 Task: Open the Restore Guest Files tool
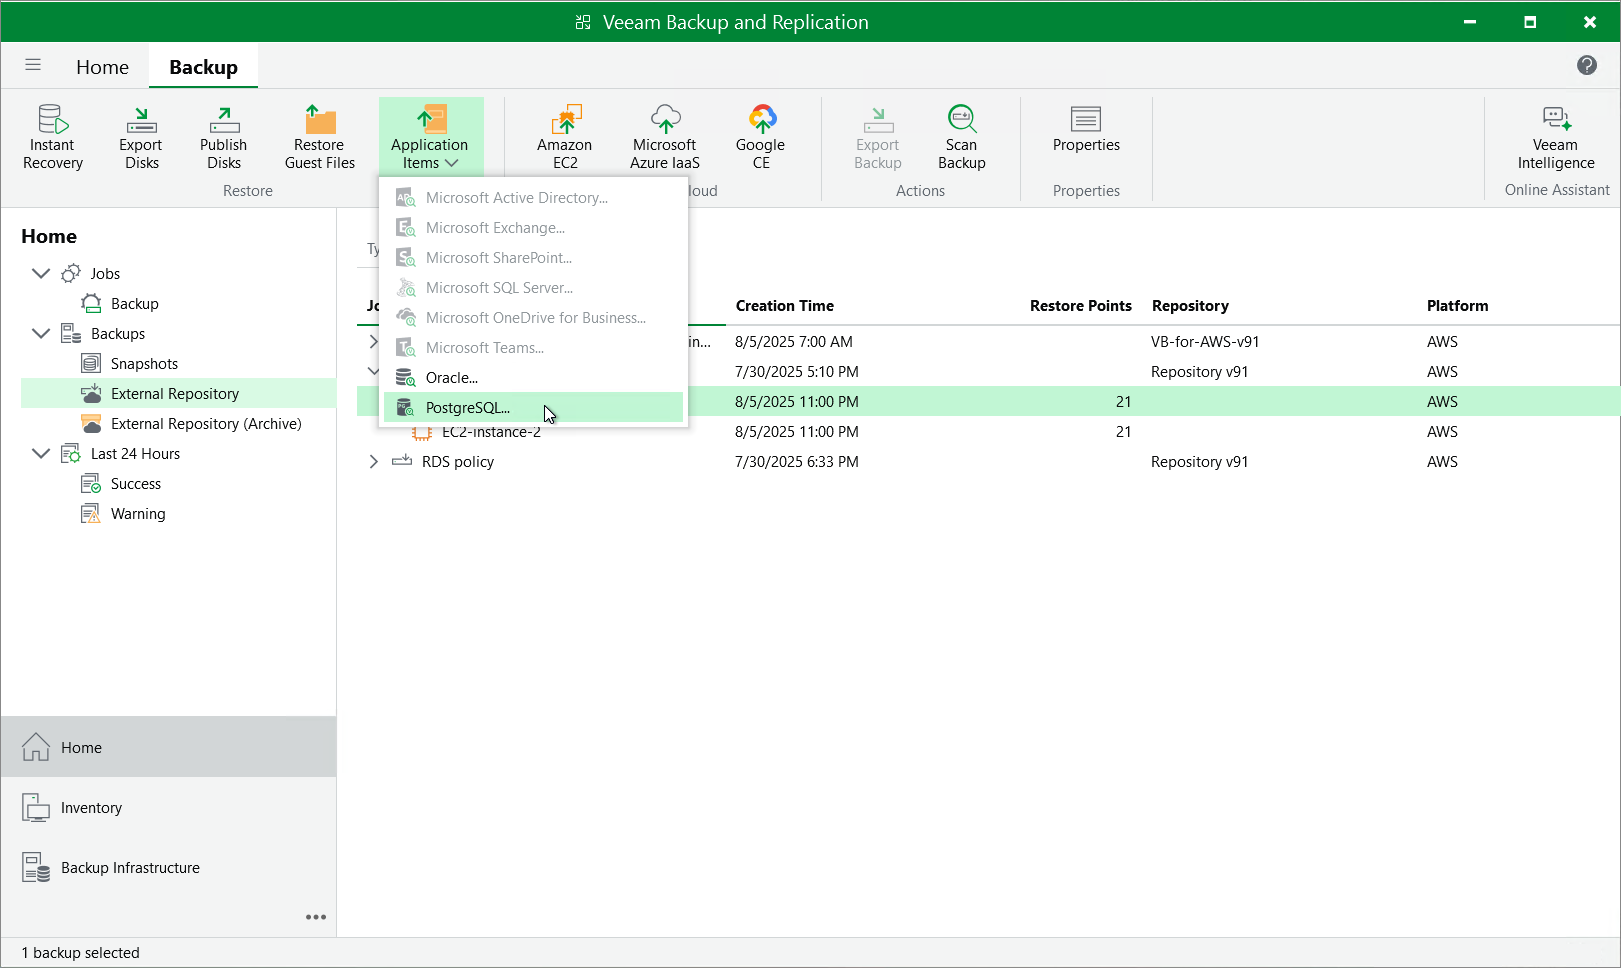(x=320, y=137)
